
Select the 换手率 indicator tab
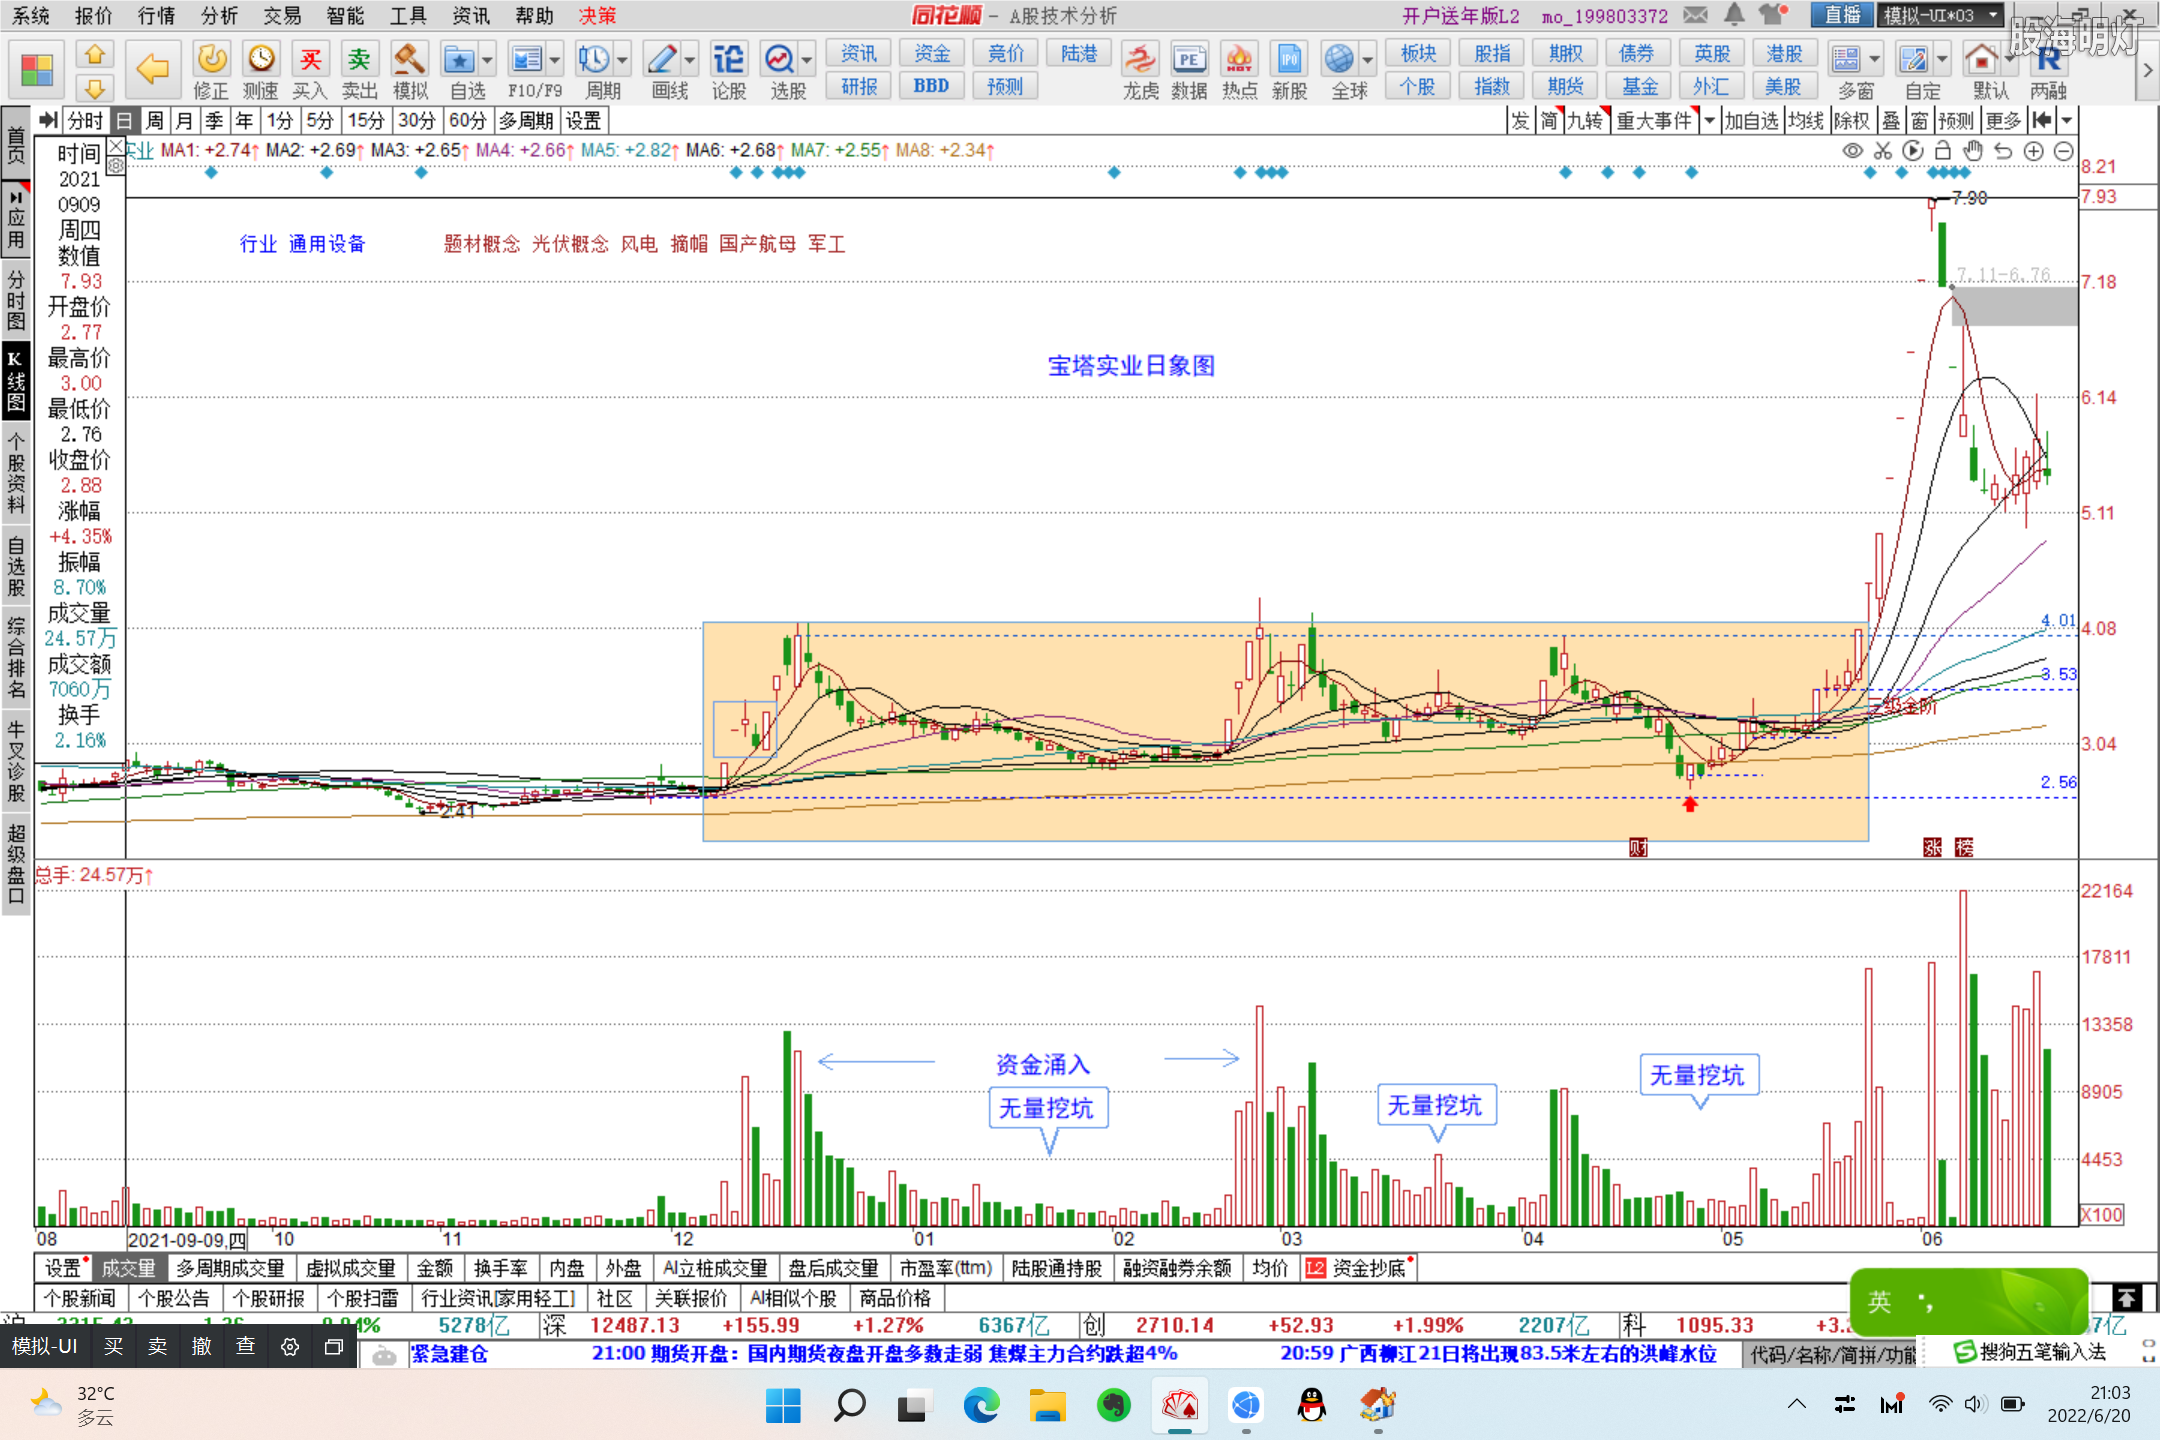501,1268
